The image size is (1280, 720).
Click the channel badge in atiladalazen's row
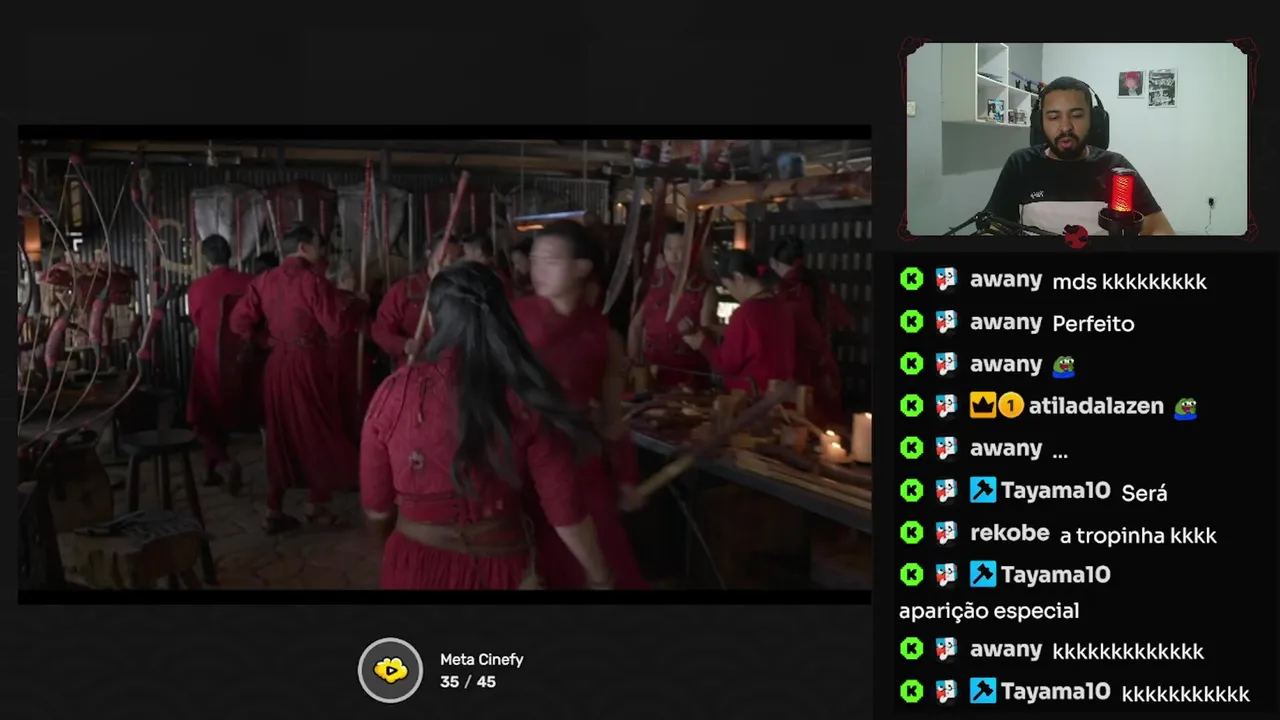(946, 405)
